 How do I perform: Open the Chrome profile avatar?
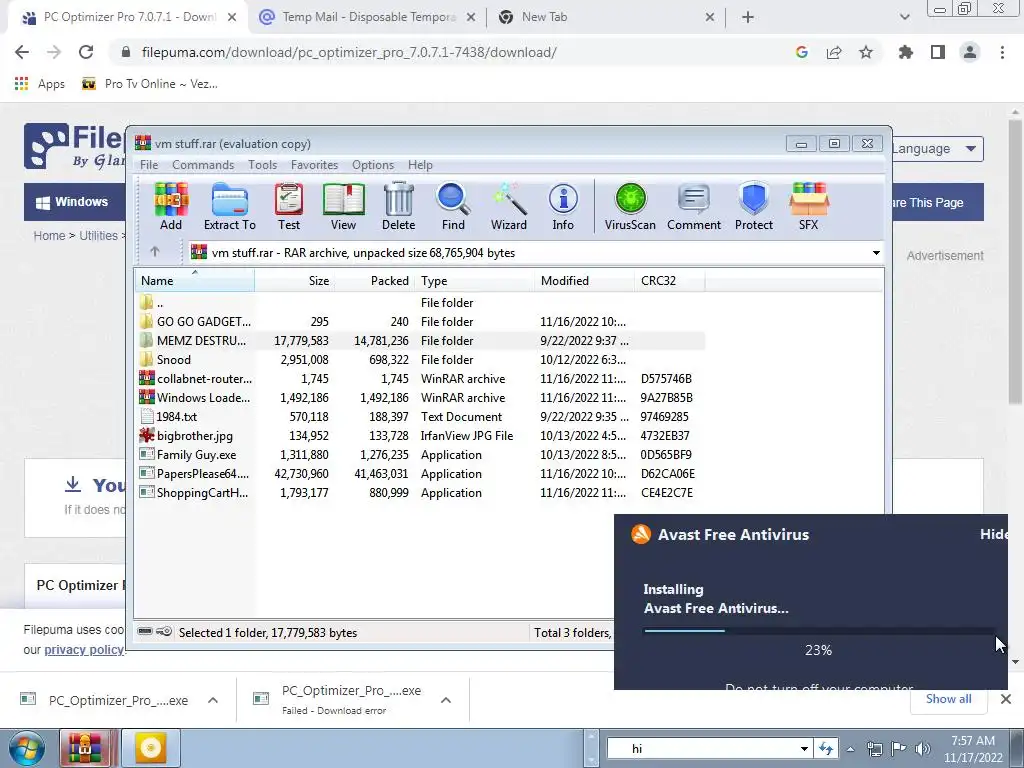pos(970,52)
